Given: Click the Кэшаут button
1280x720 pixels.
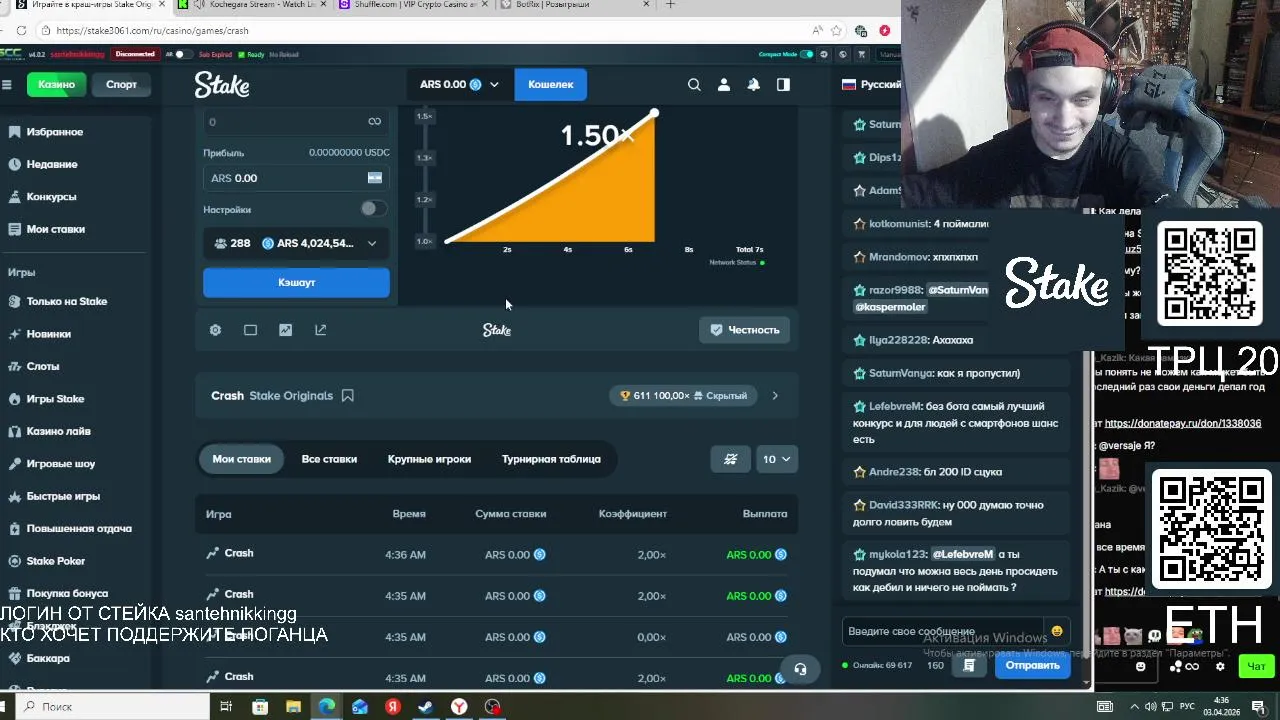Looking at the screenshot, I should click(296, 283).
